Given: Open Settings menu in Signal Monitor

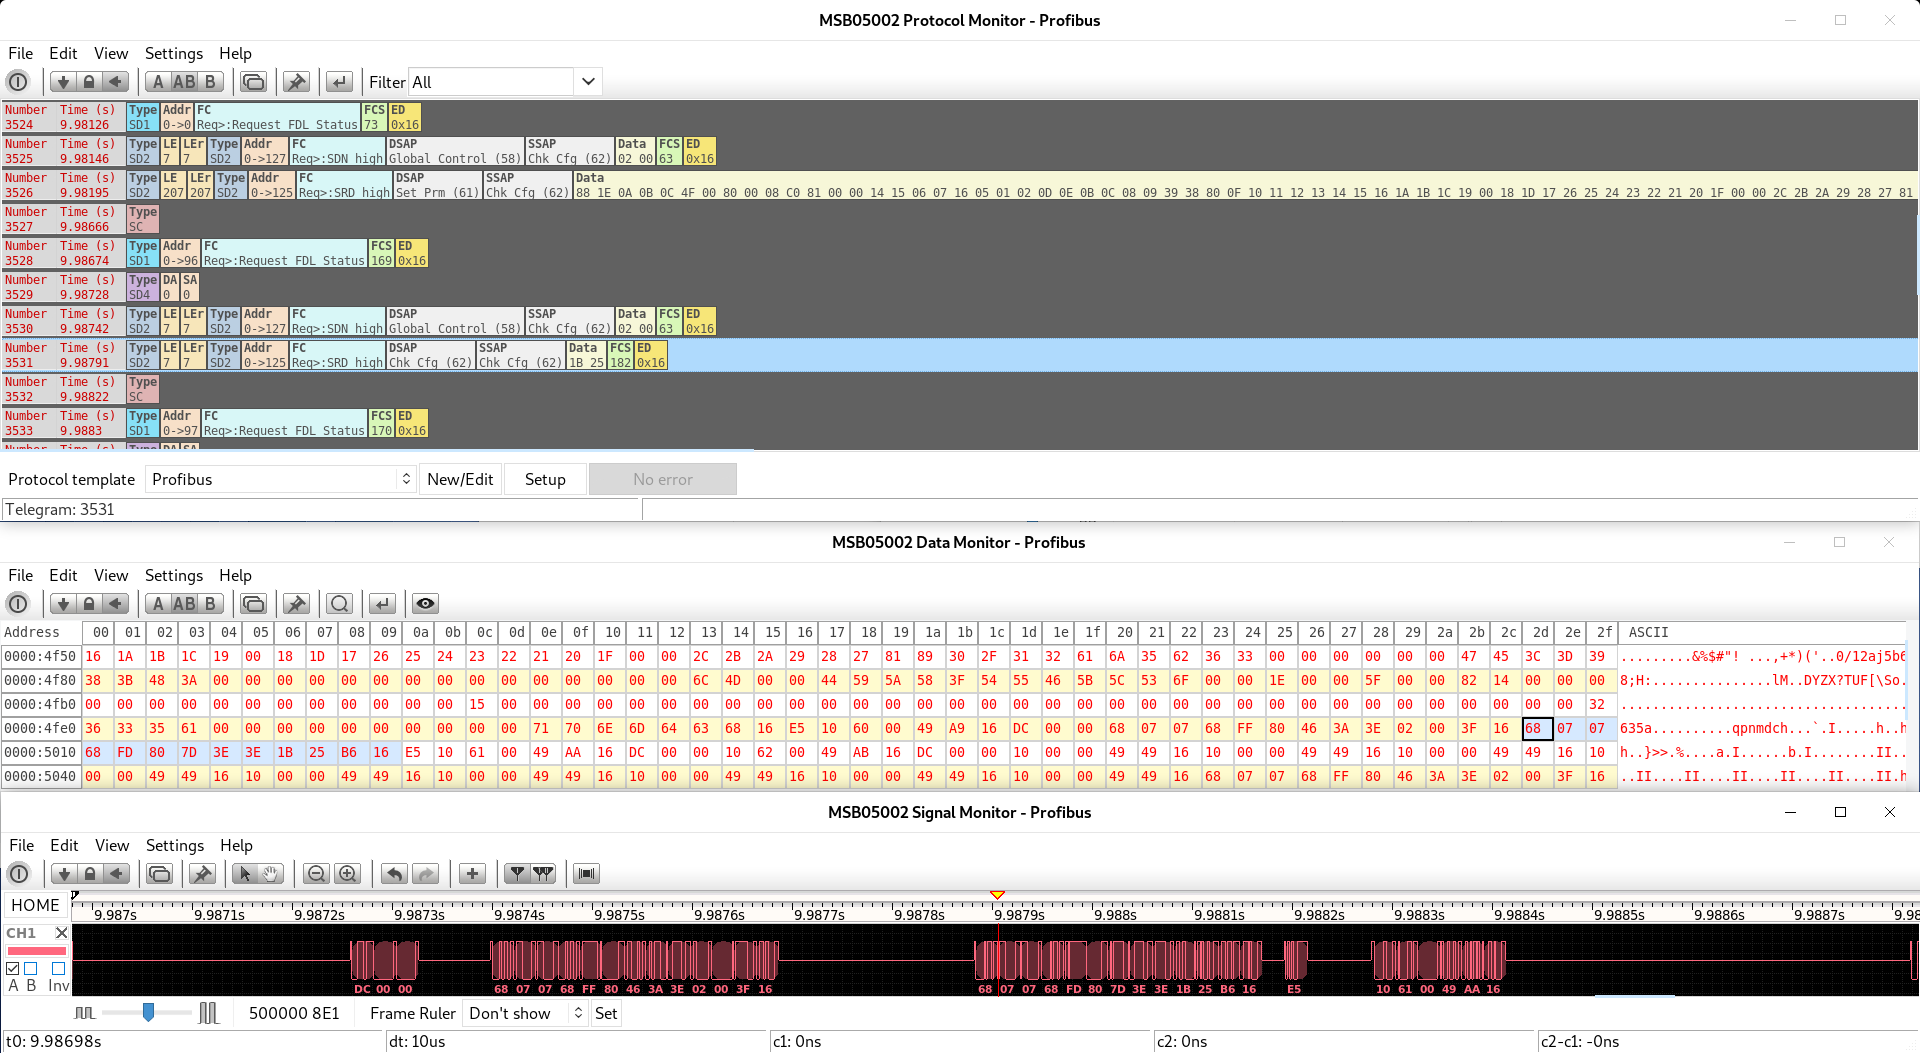Looking at the screenshot, I should [x=175, y=846].
